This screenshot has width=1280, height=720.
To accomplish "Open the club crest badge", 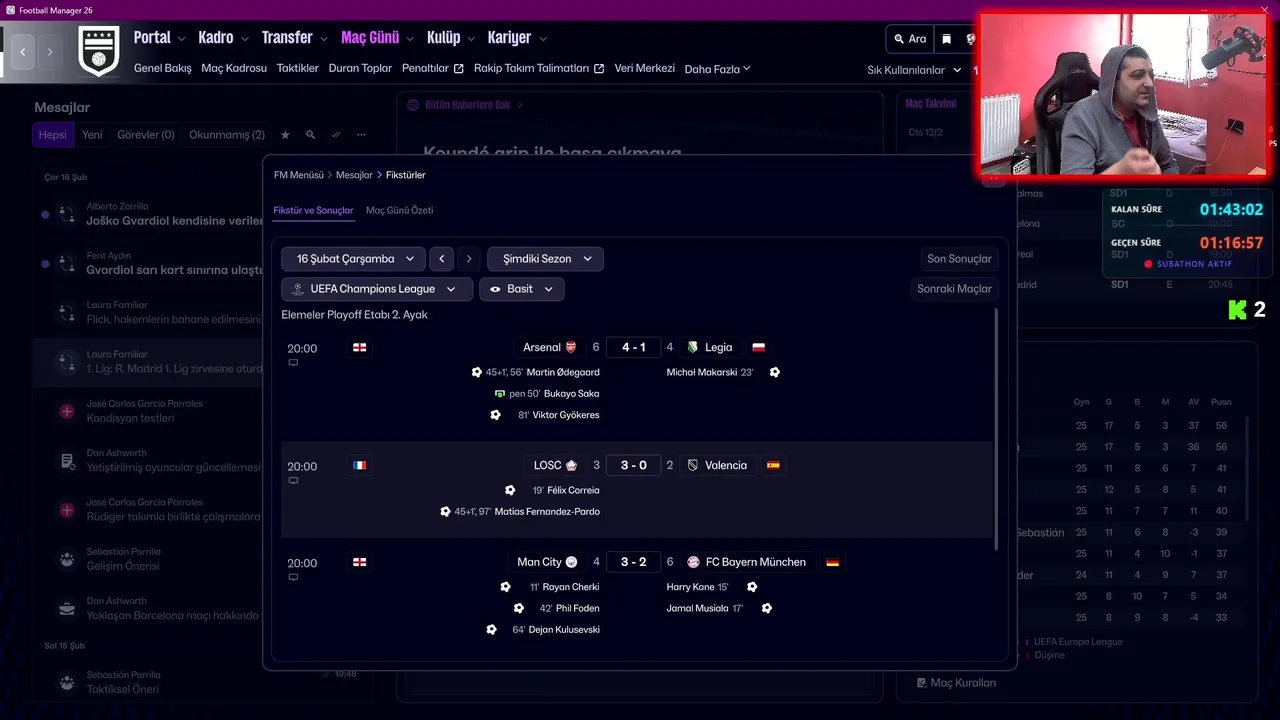I will point(99,51).
